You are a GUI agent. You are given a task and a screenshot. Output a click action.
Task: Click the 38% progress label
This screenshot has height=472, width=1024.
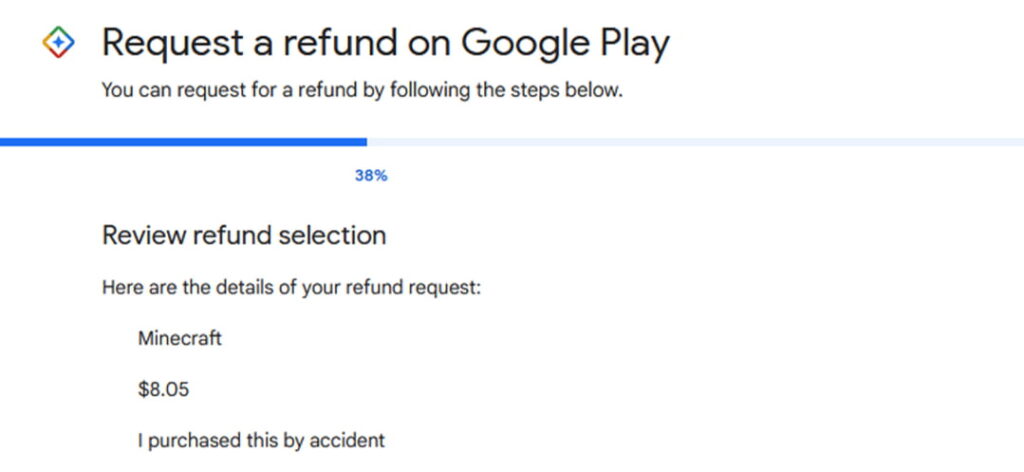tap(371, 176)
